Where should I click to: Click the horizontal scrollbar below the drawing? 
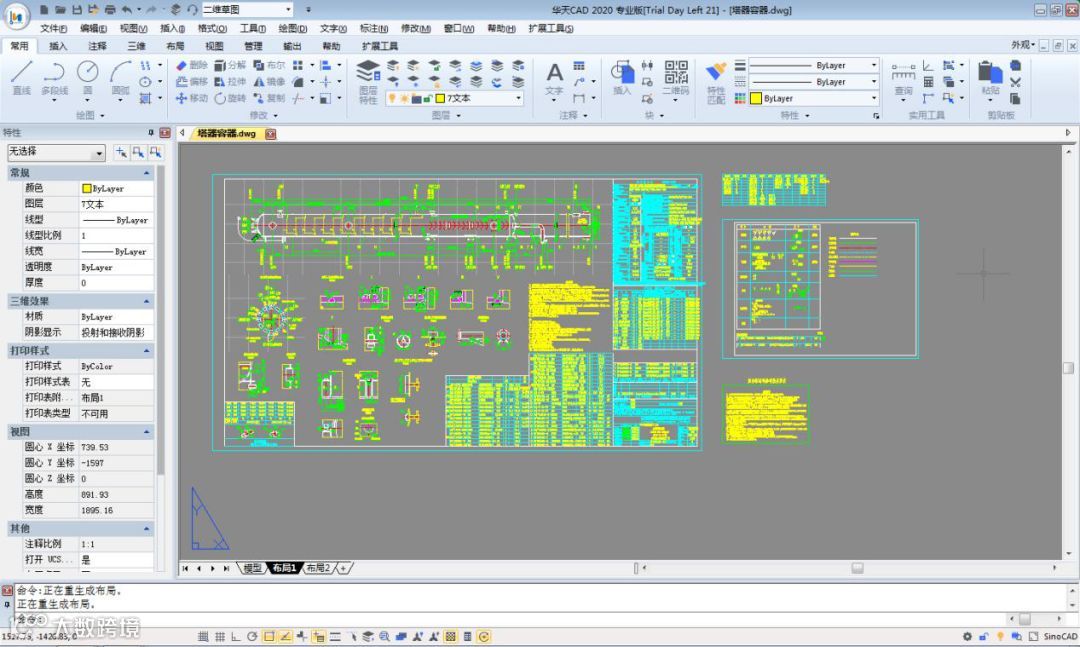[849, 568]
